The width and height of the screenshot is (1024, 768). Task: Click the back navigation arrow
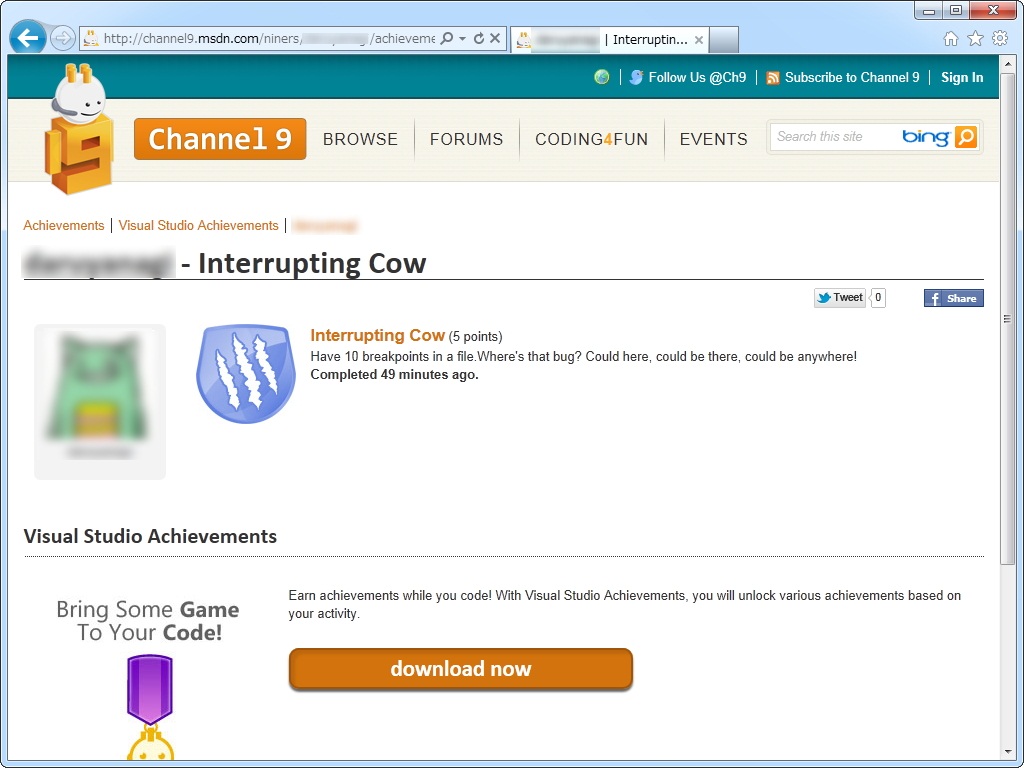pos(27,37)
